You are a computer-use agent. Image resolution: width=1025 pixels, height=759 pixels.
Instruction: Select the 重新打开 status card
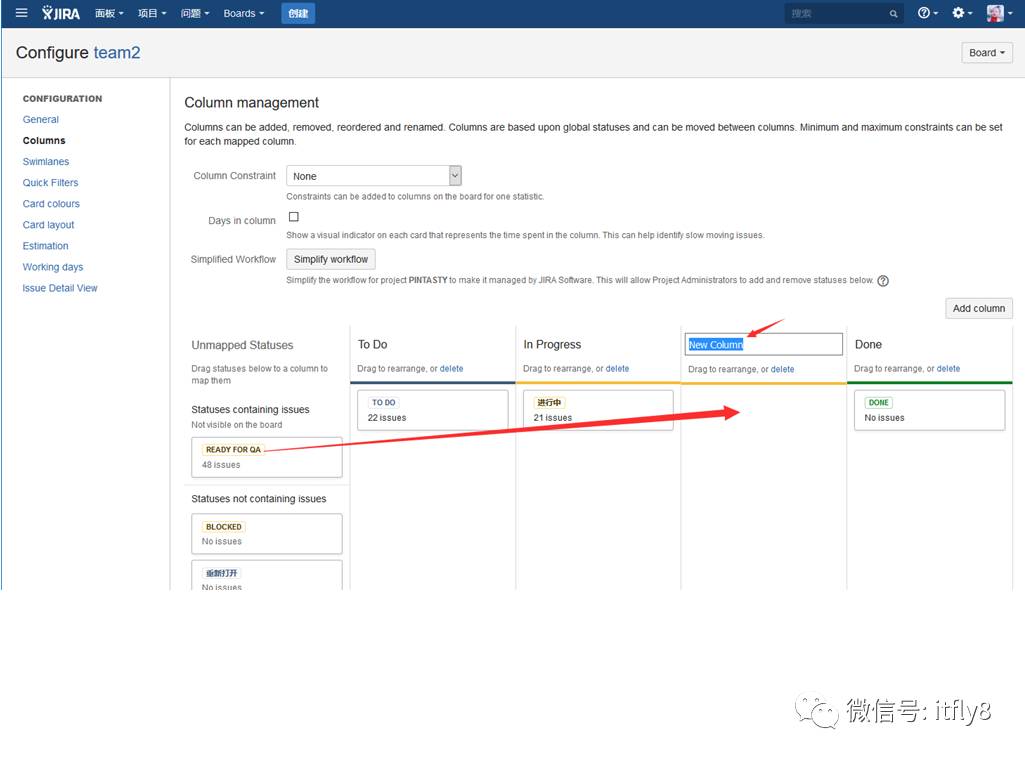267,575
